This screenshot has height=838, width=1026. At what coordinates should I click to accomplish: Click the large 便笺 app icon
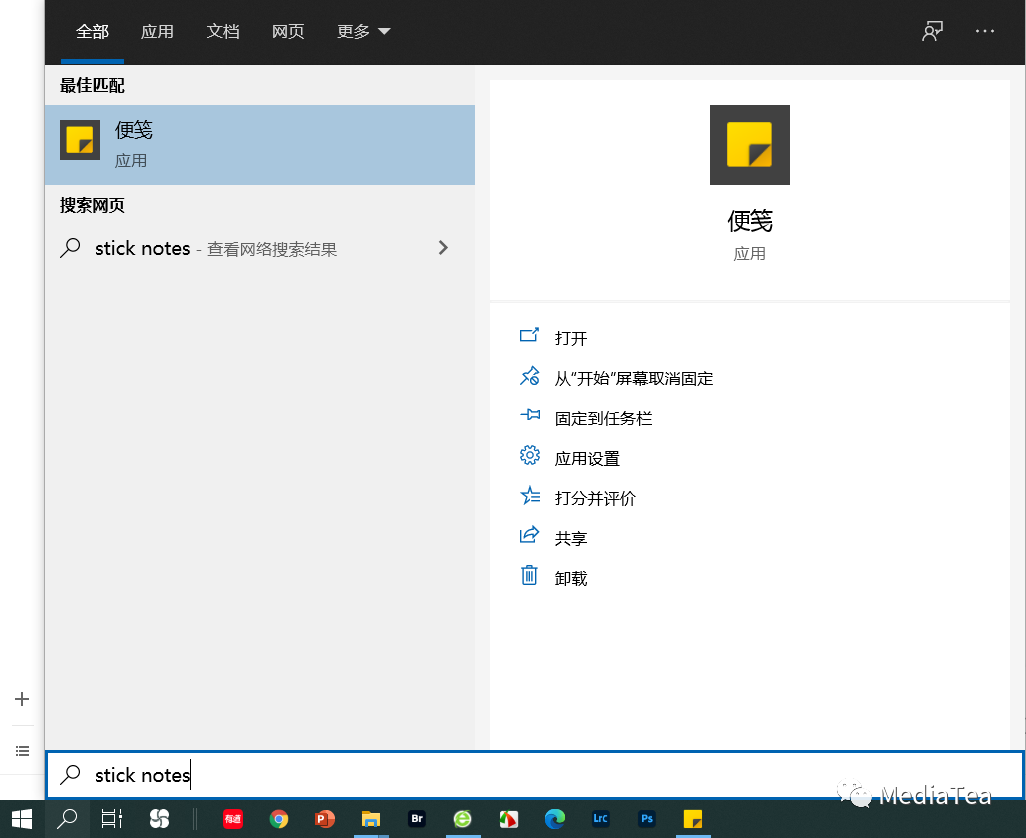tap(750, 145)
